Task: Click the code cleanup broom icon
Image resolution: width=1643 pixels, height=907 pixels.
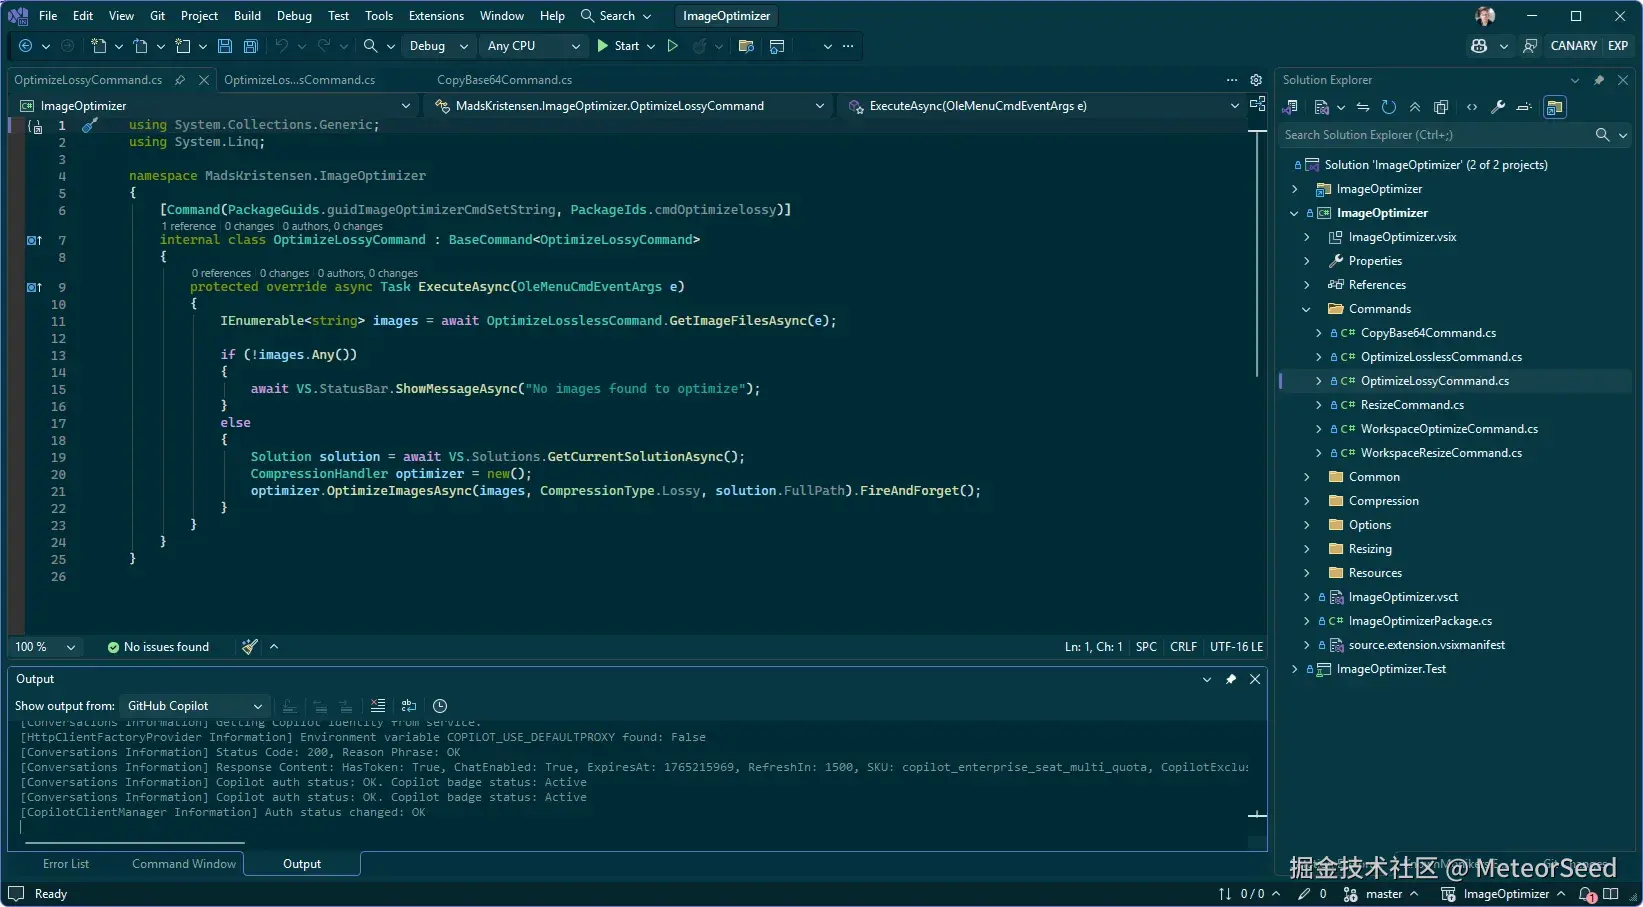Action: pos(250,647)
